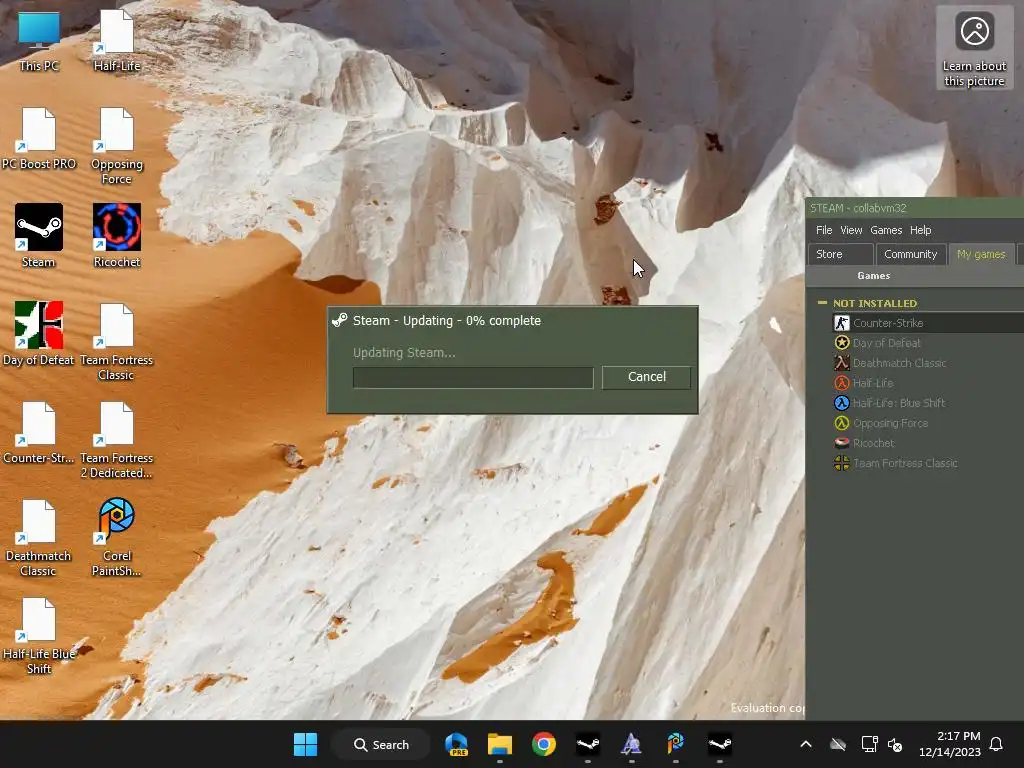Screen dimensions: 1024x768
Task: Open the PaintShop Pro taskbar icon
Action: [x=675, y=744]
